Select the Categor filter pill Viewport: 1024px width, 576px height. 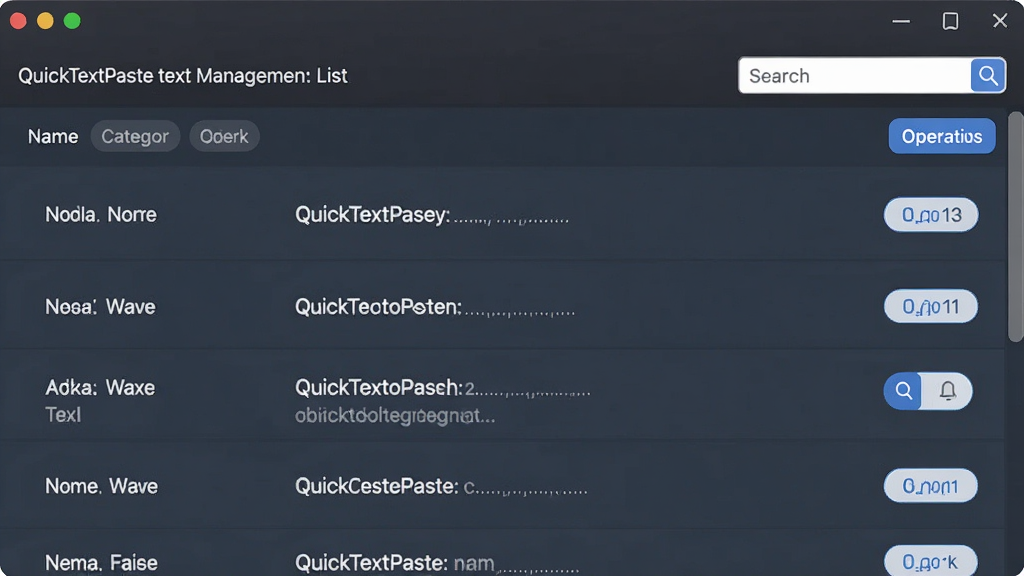point(135,136)
